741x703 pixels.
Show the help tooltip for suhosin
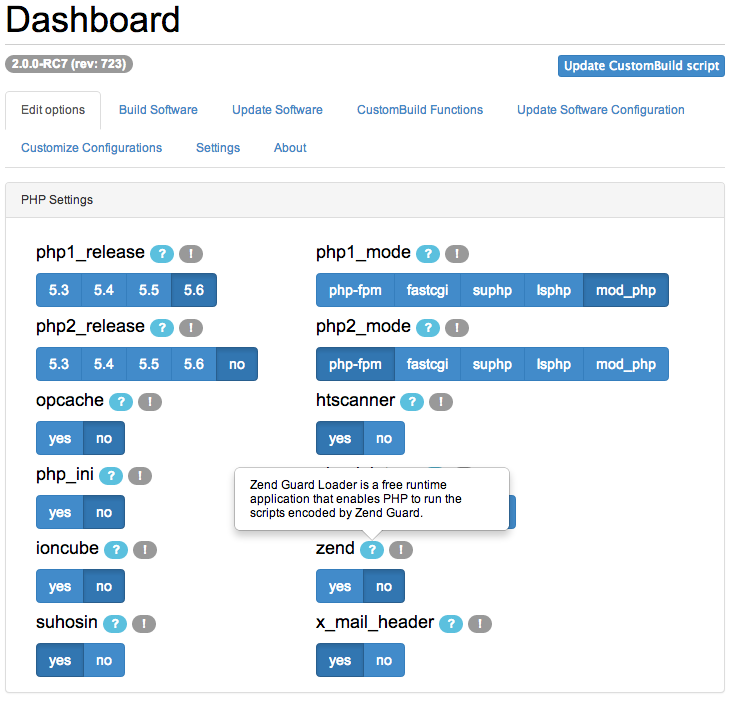coord(115,623)
